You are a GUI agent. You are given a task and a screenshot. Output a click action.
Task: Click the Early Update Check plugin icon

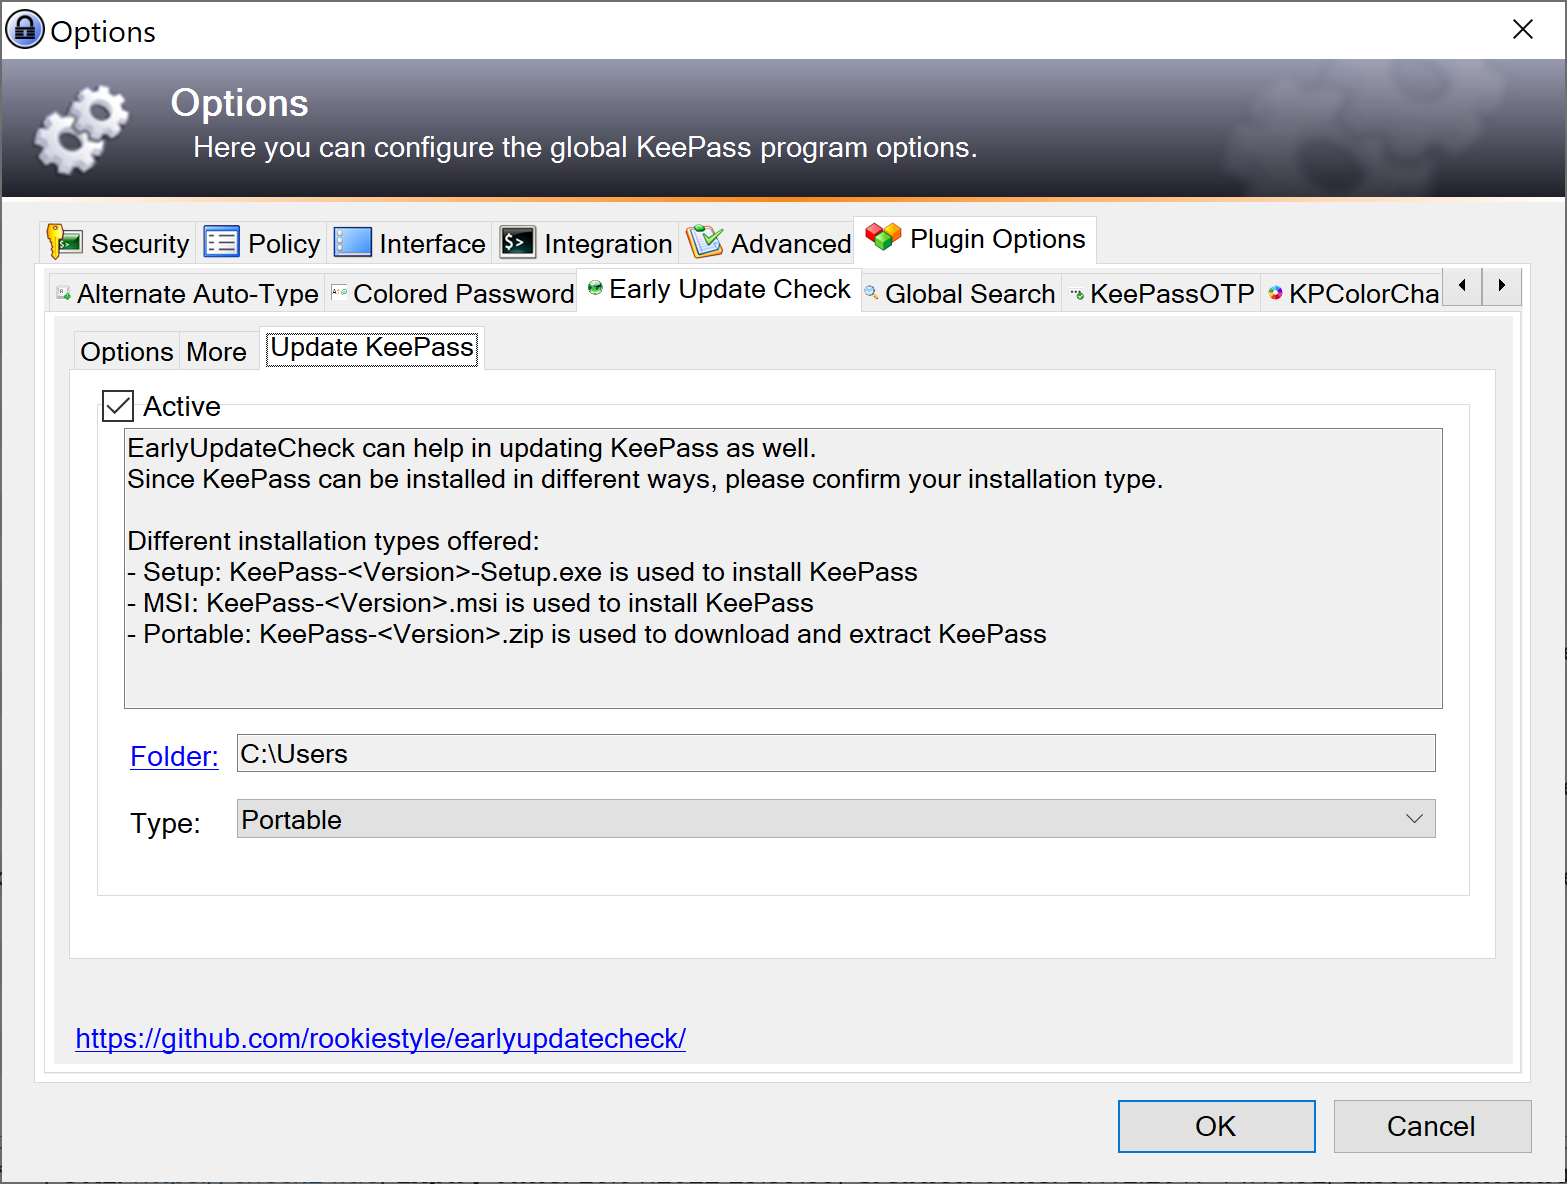[596, 288]
